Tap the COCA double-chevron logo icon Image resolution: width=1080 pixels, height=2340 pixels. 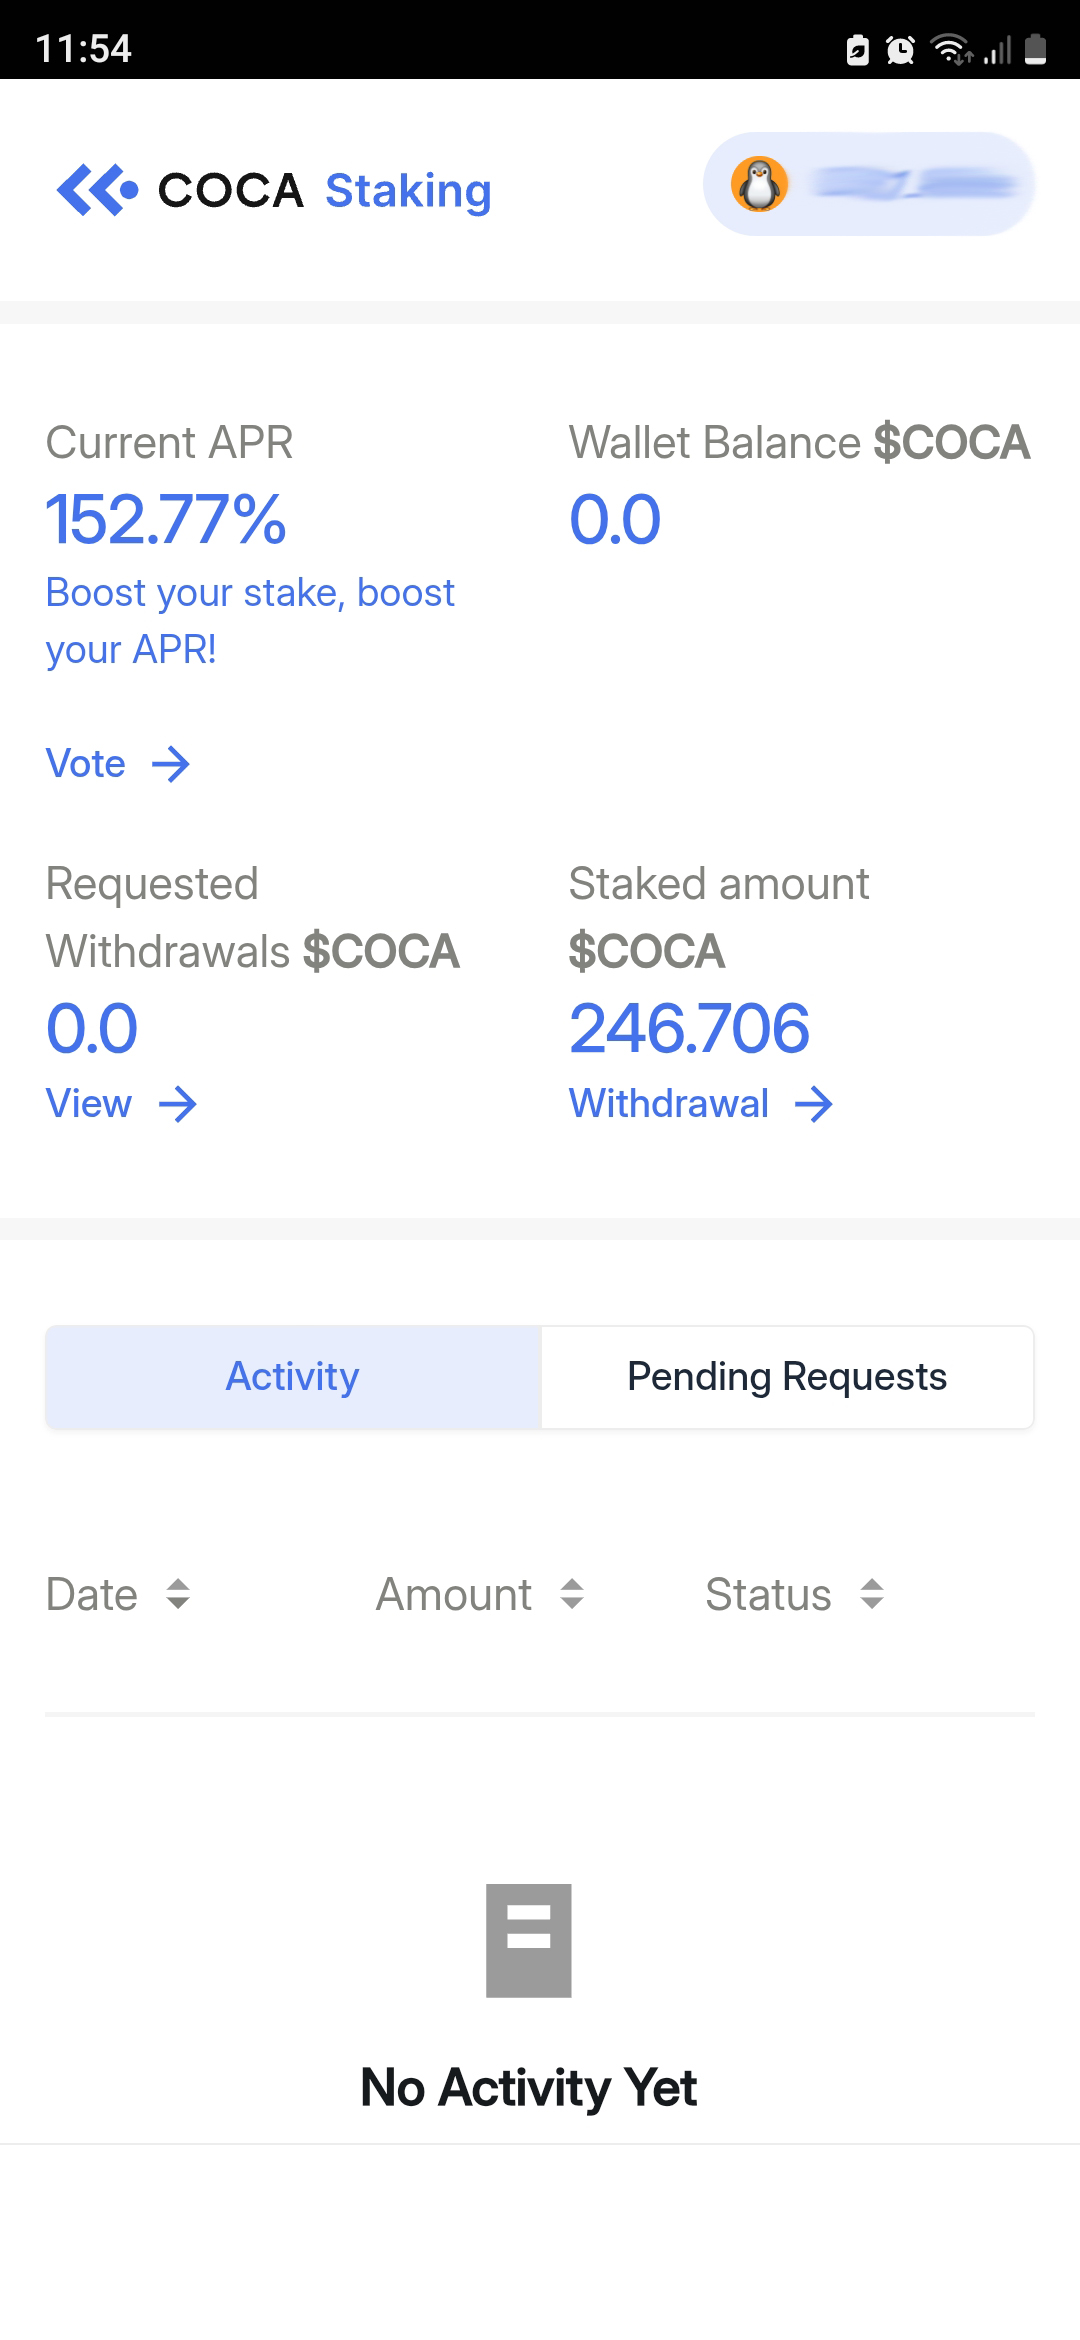coord(97,190)
